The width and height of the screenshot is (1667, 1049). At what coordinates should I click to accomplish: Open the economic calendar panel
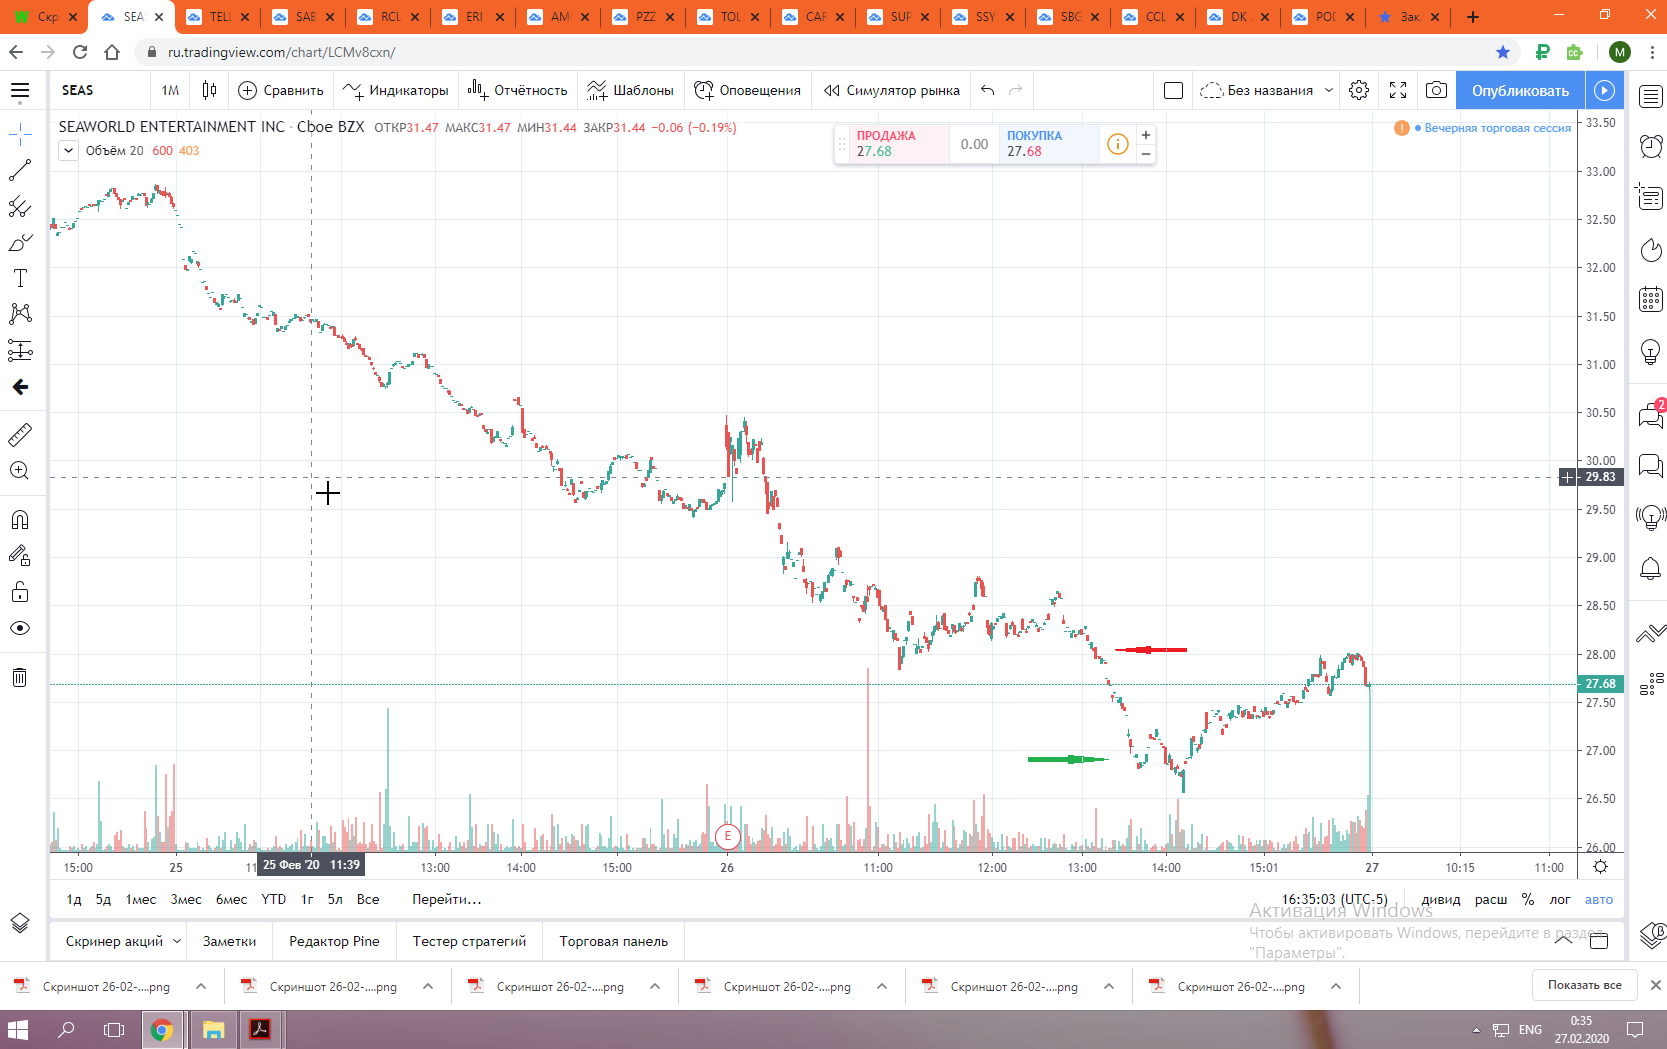coord(1651,299)
